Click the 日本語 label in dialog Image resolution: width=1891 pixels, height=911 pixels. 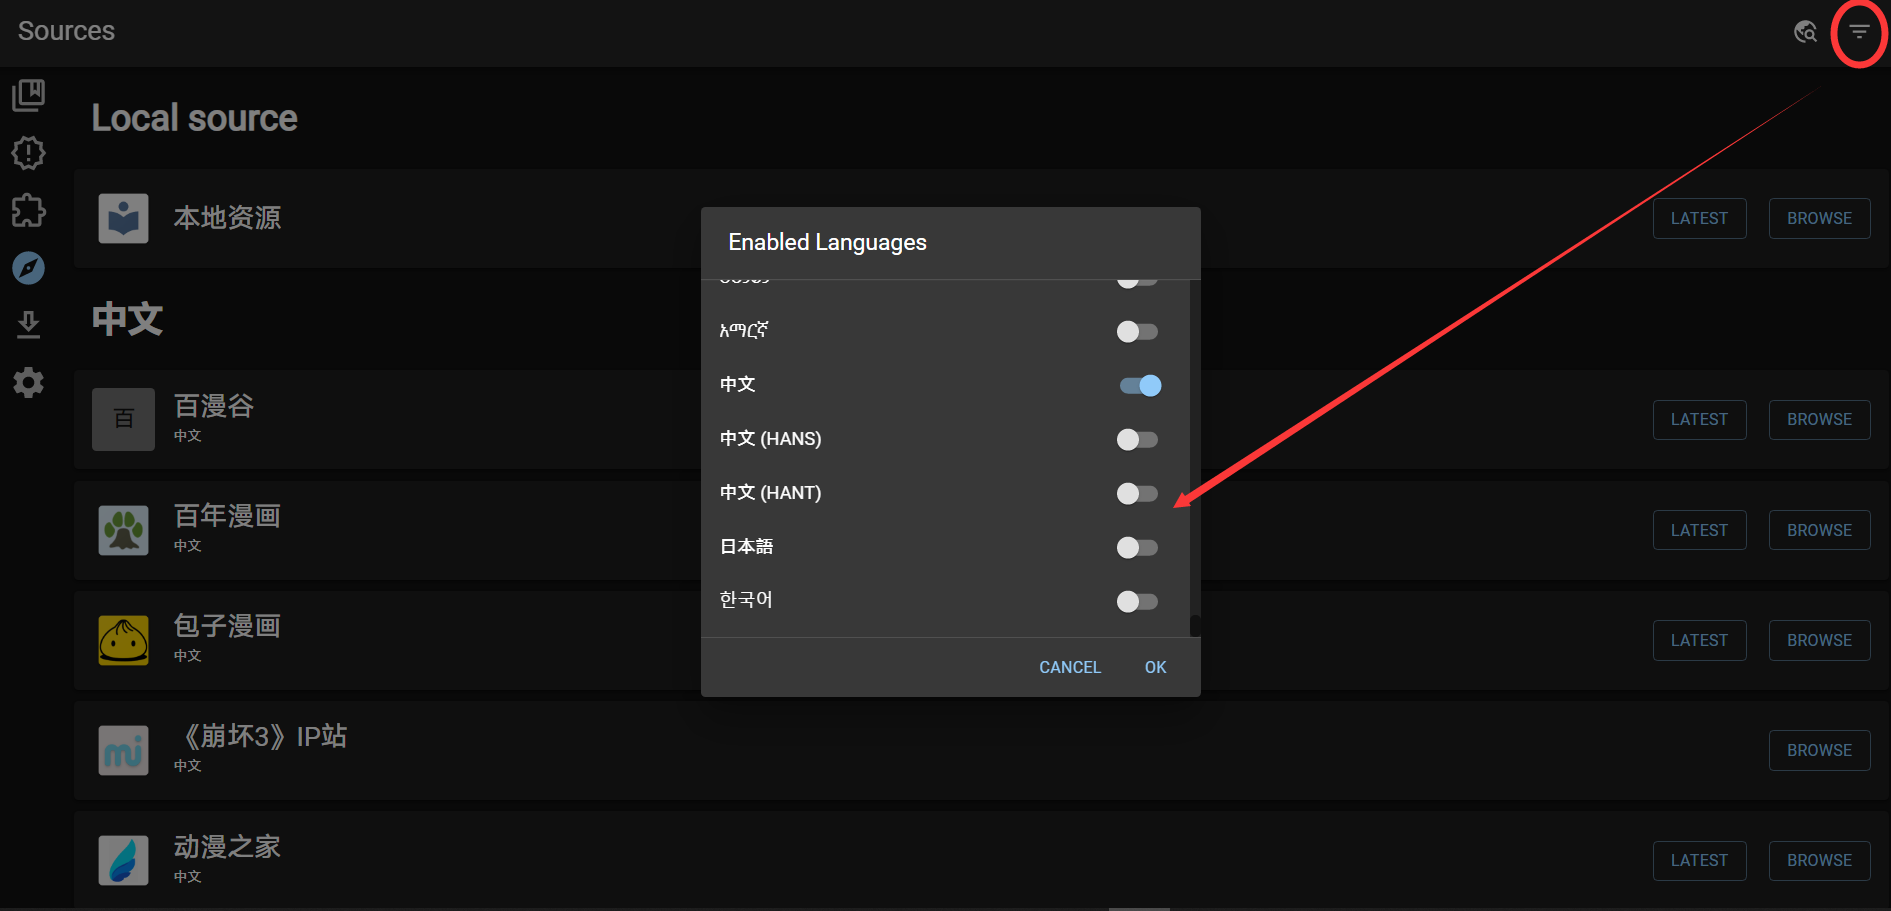(747, 547)
